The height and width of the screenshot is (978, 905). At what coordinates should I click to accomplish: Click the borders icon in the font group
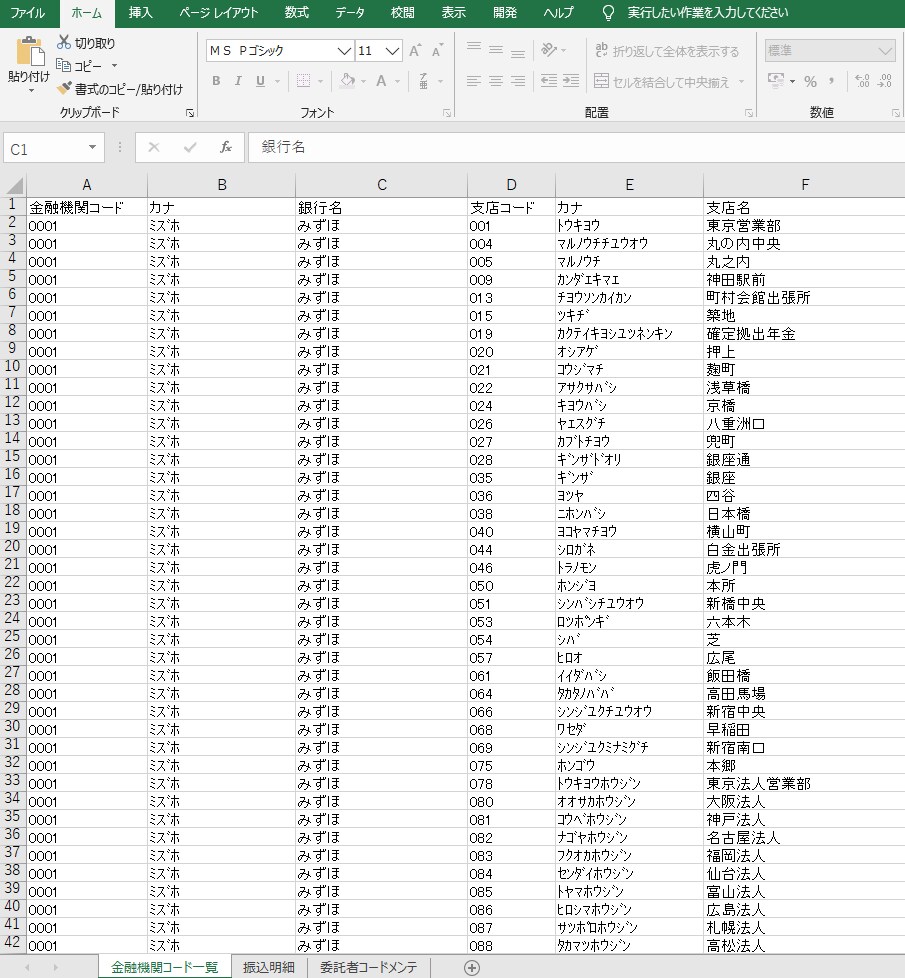303,81
